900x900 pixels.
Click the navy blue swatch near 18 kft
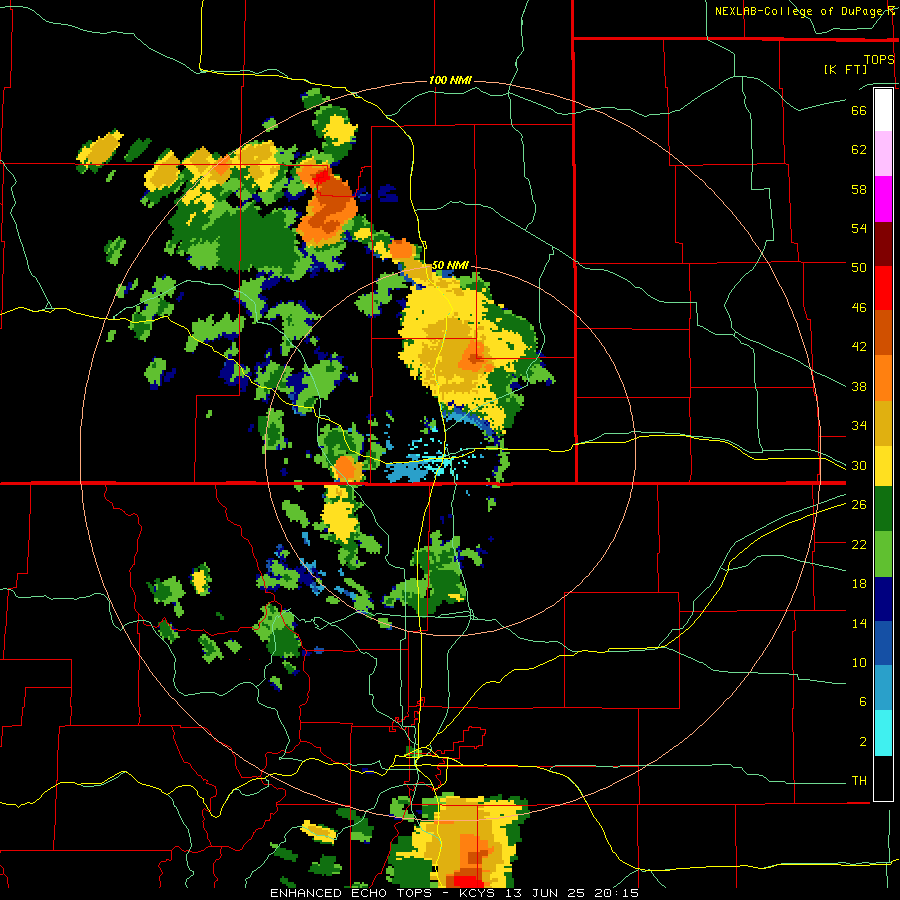pos(883,599)
